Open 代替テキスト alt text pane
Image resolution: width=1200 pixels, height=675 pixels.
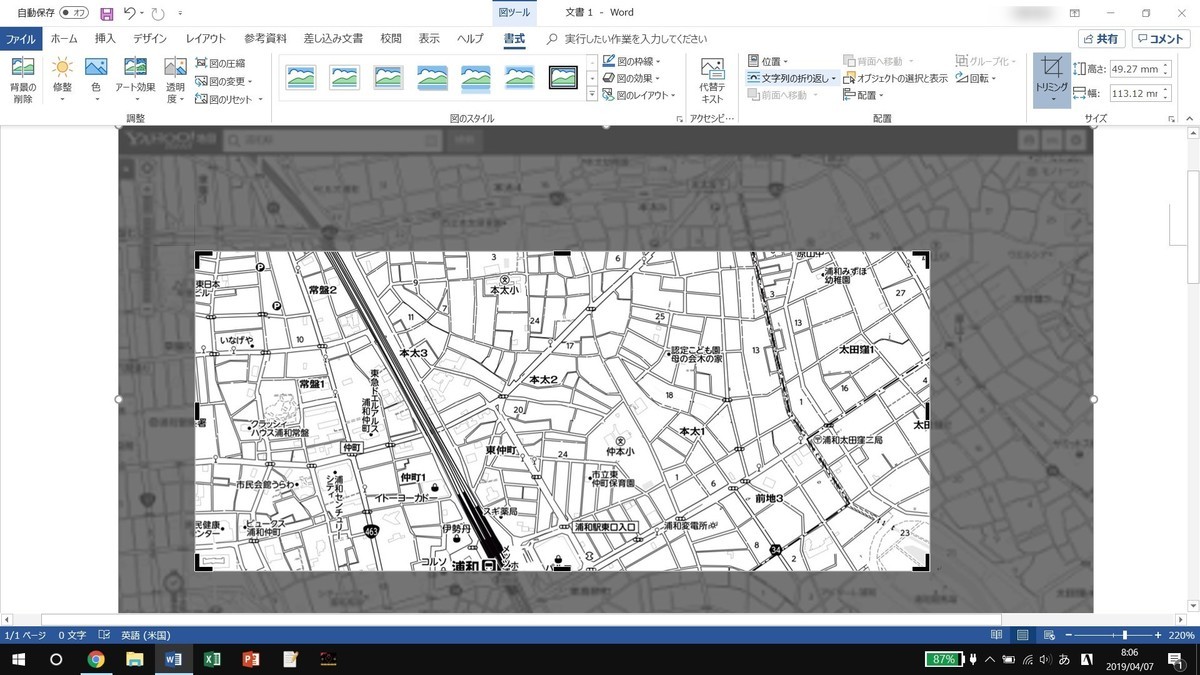point(712,81)
